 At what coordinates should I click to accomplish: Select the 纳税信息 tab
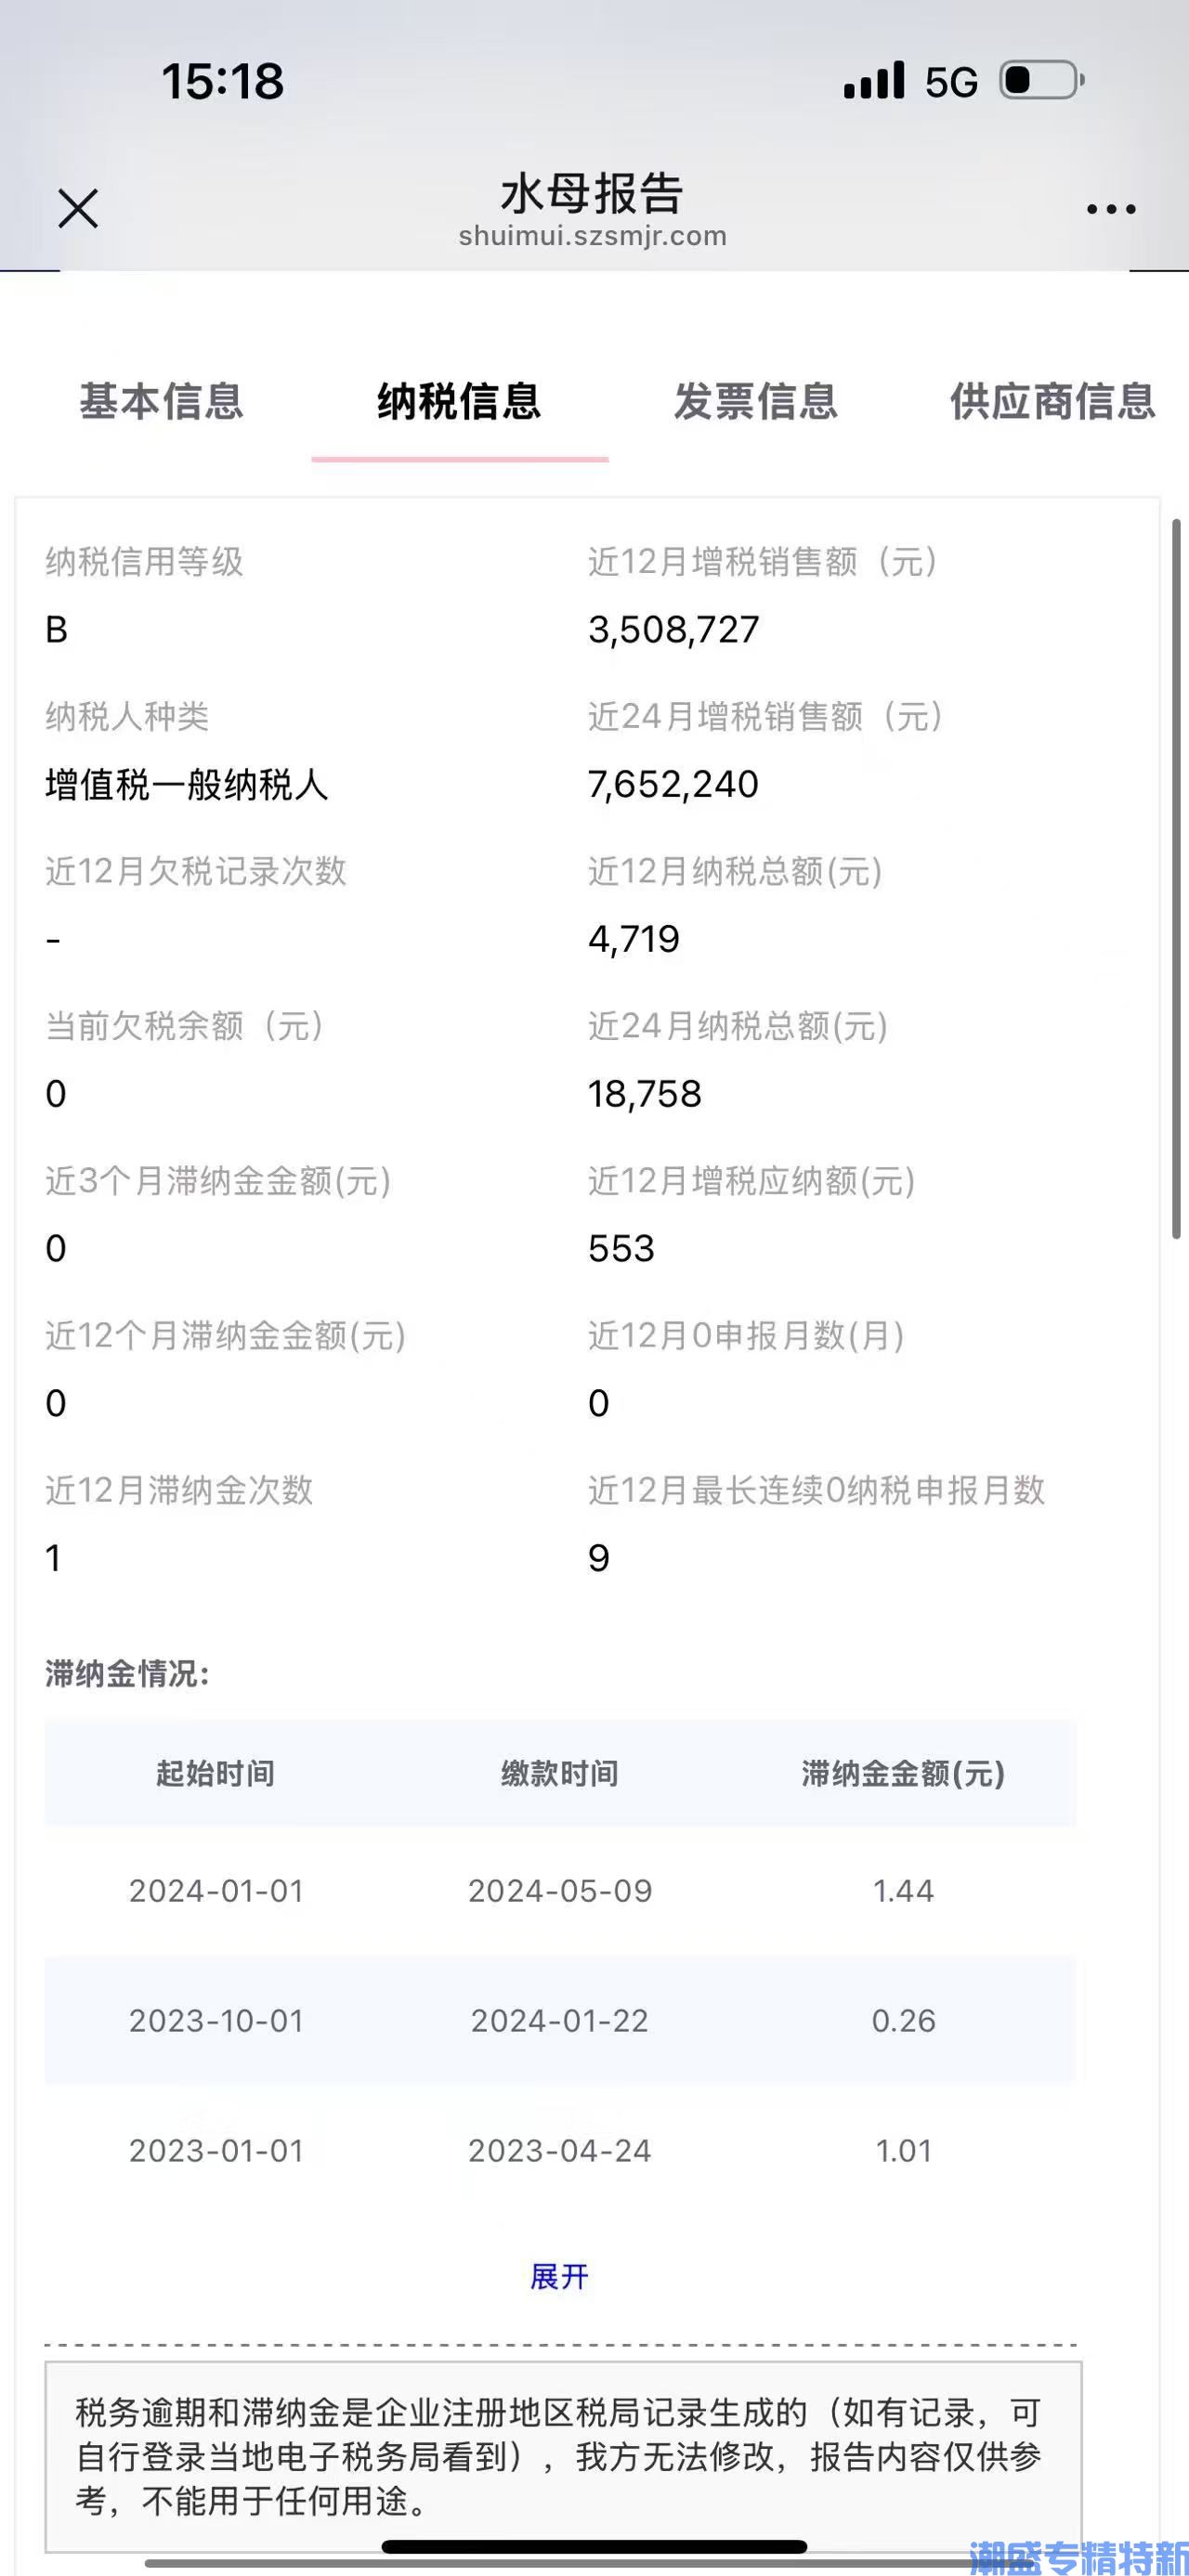pos(460,401)
